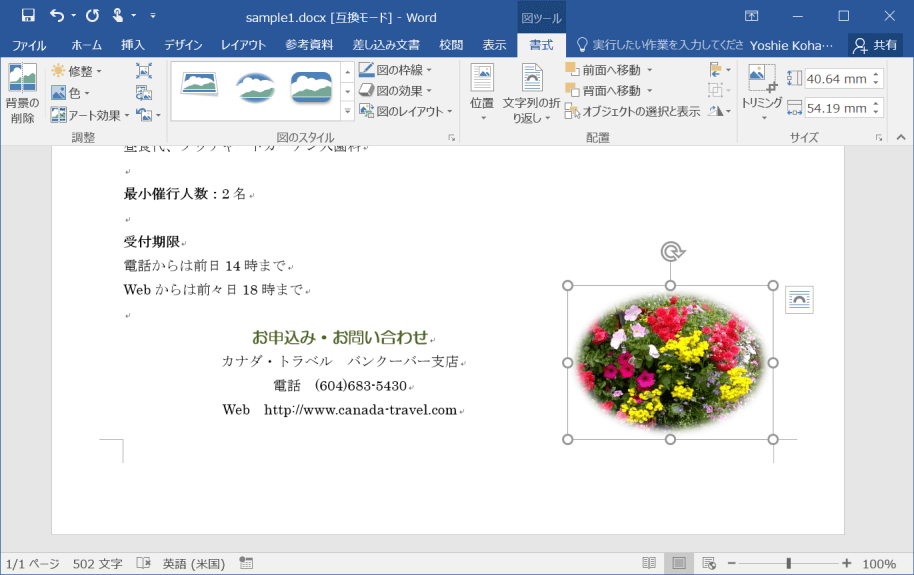Click 前面へ移動 bring forward button
The height and width of the screenshot is (575, 914).
click(x=604, y=70)
